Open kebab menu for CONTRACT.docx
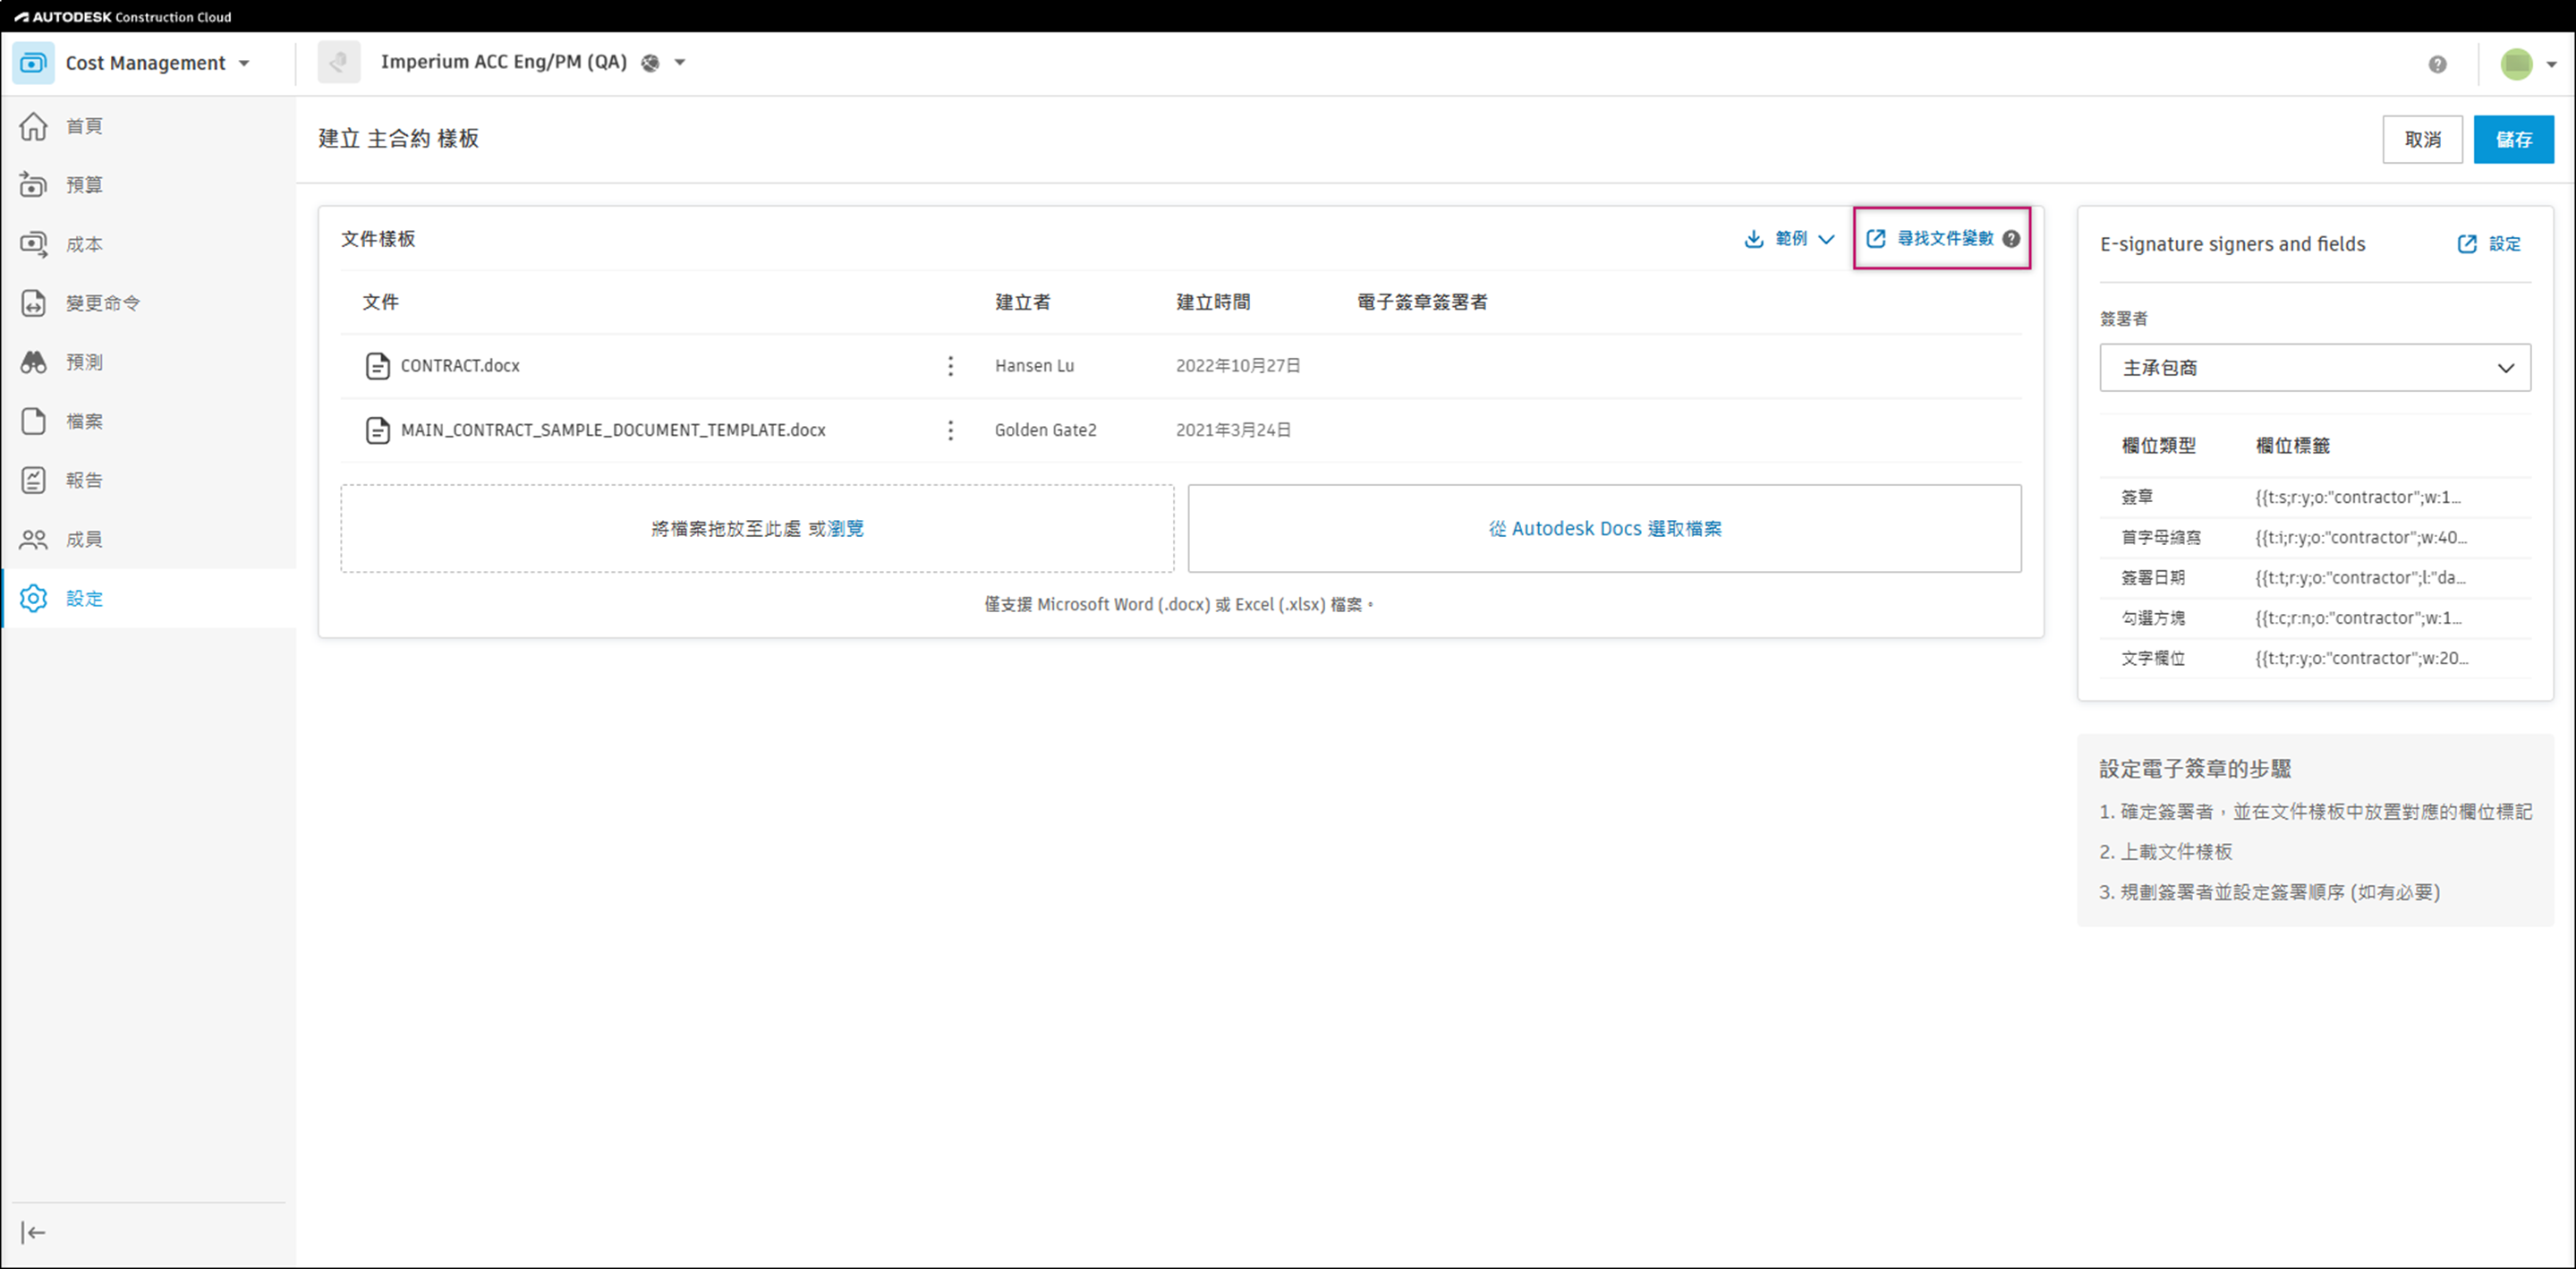Image resolution: width=2576 pixels, height=1269 pixels. click(x=950, y=366)
